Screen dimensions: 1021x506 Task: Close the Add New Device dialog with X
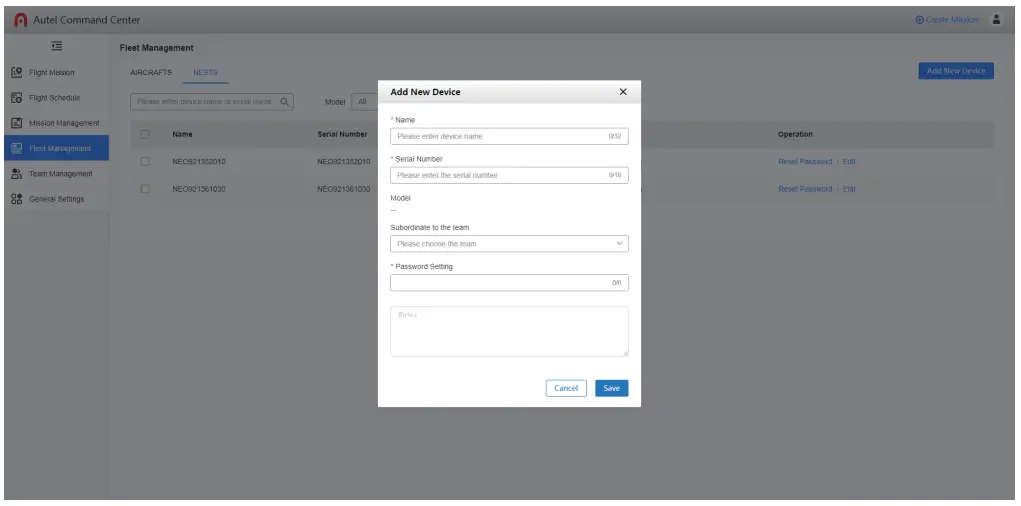[x=624, y=92]
